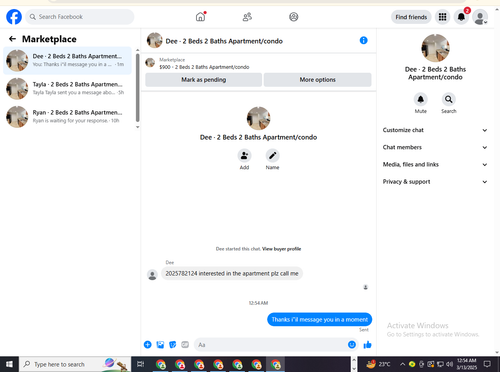This screenshot has width=500, height=372.
Task: Open the Groups icon in top navigation
Action: tap(294, 17)
